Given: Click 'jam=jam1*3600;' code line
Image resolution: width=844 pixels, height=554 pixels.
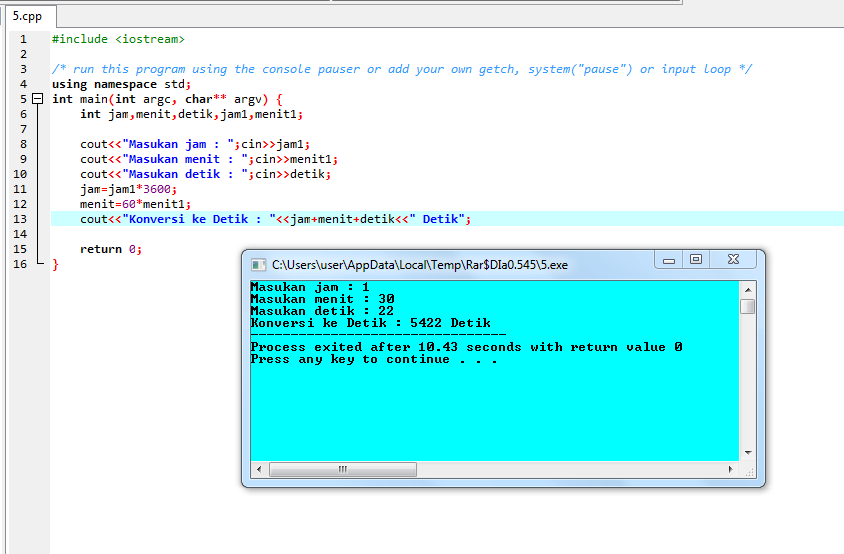Looking at the screenshot, I should [x=128, y=190].
